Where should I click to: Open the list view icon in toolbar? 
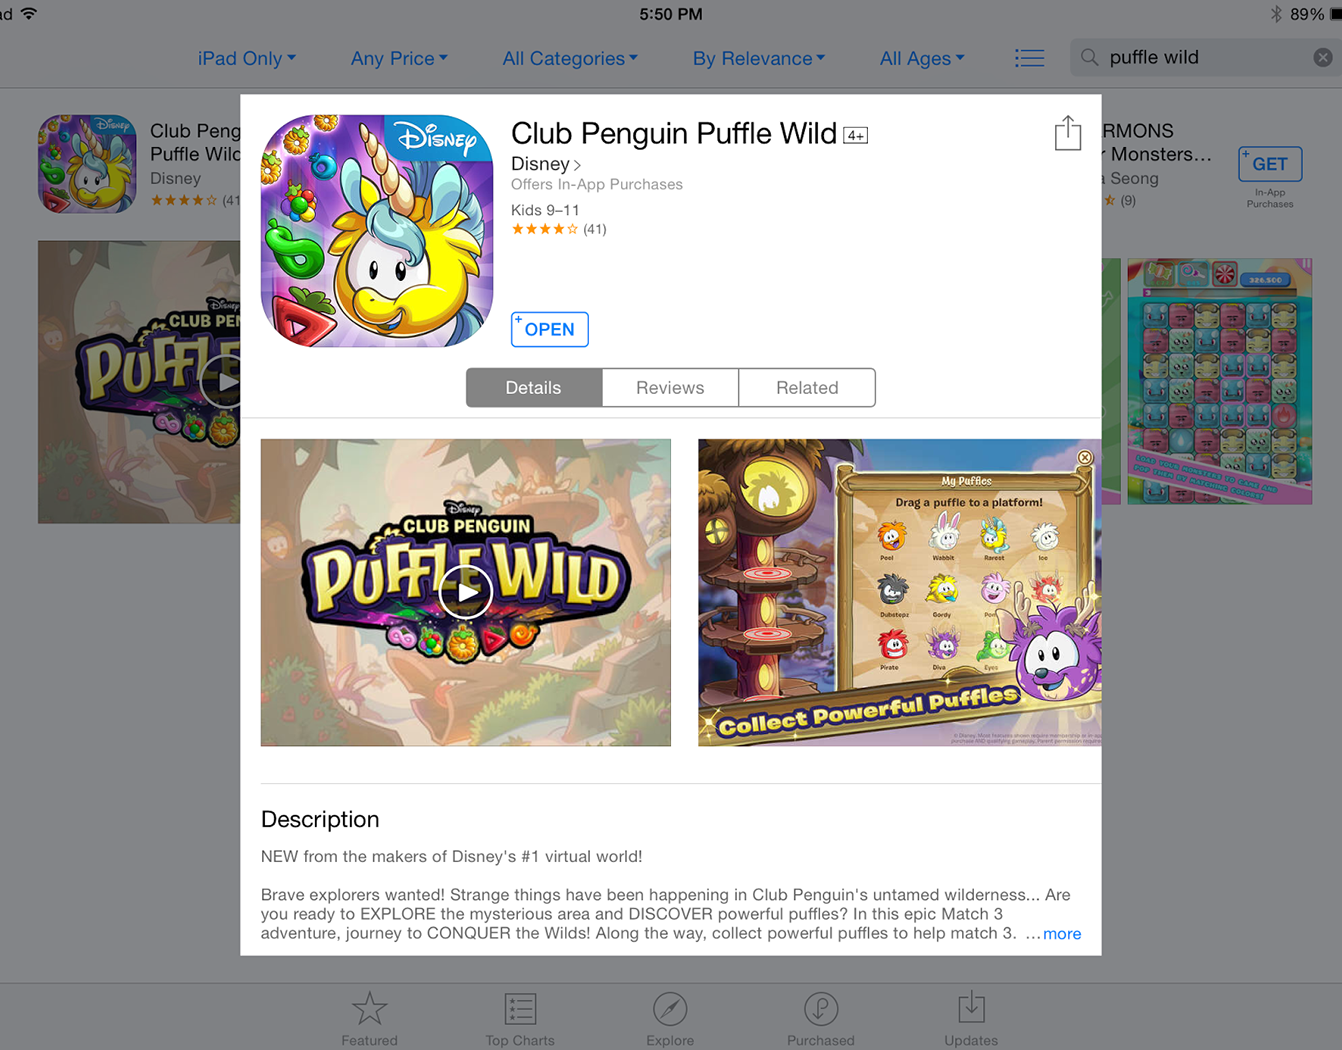(x=1029, y=58)
